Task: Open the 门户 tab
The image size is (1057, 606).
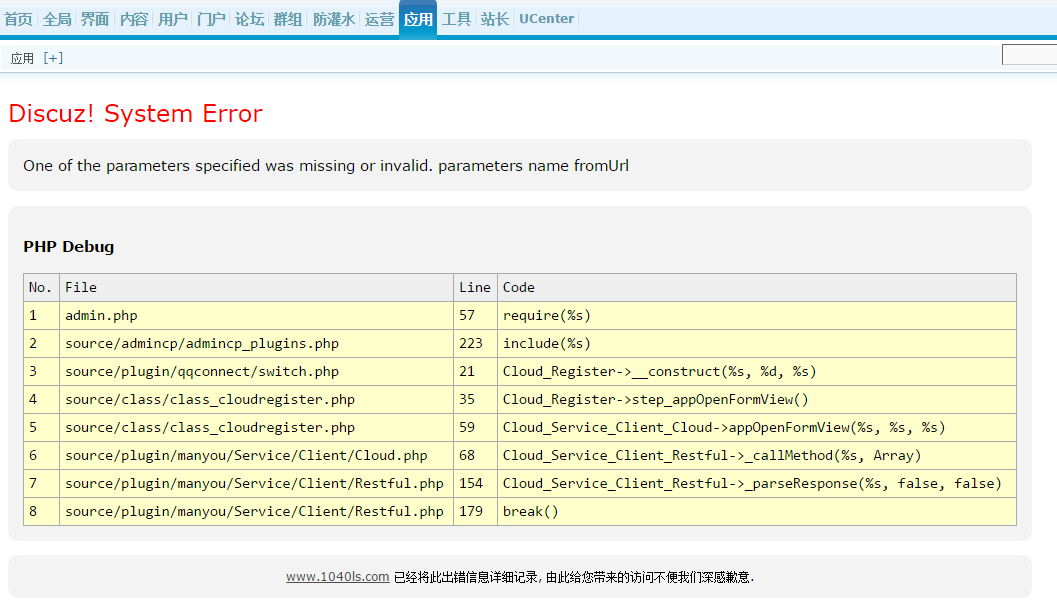Action: 211,19
